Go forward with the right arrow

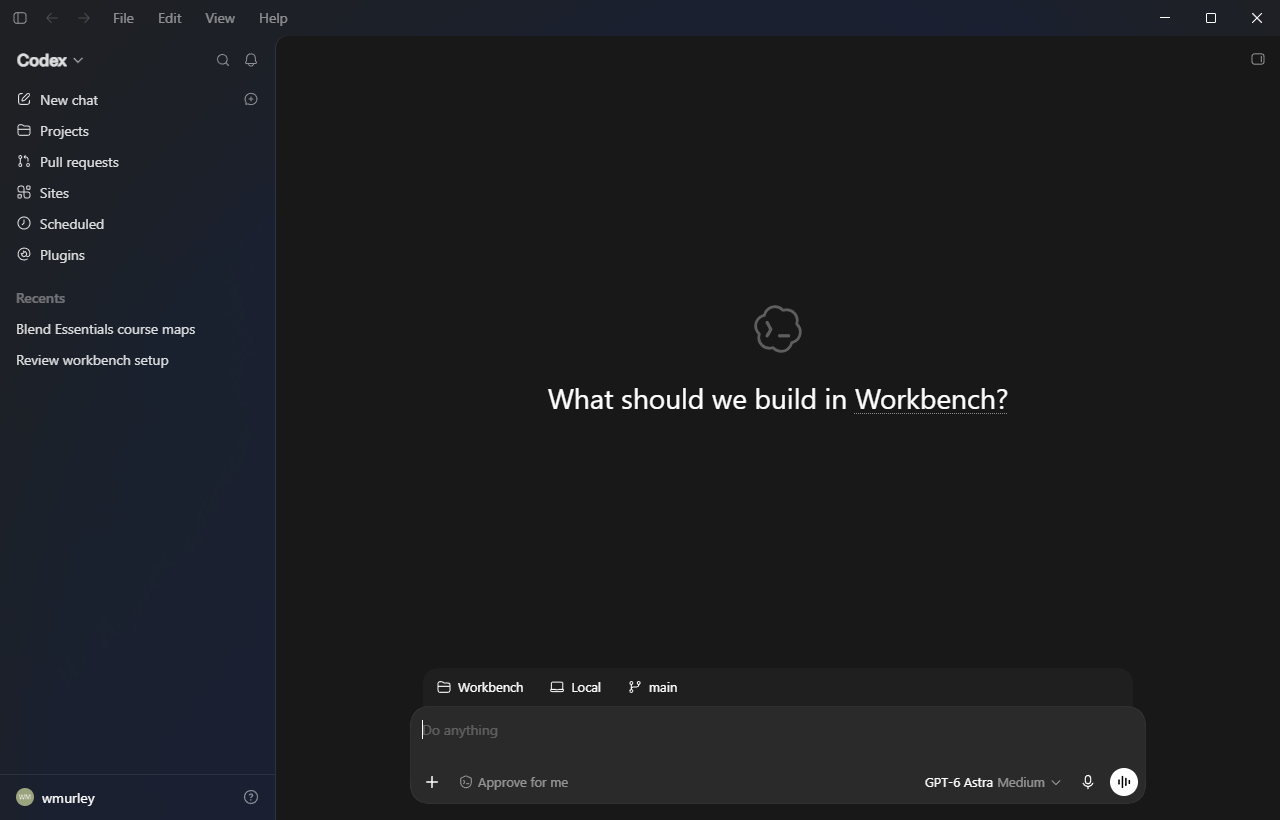coord(84,18)
